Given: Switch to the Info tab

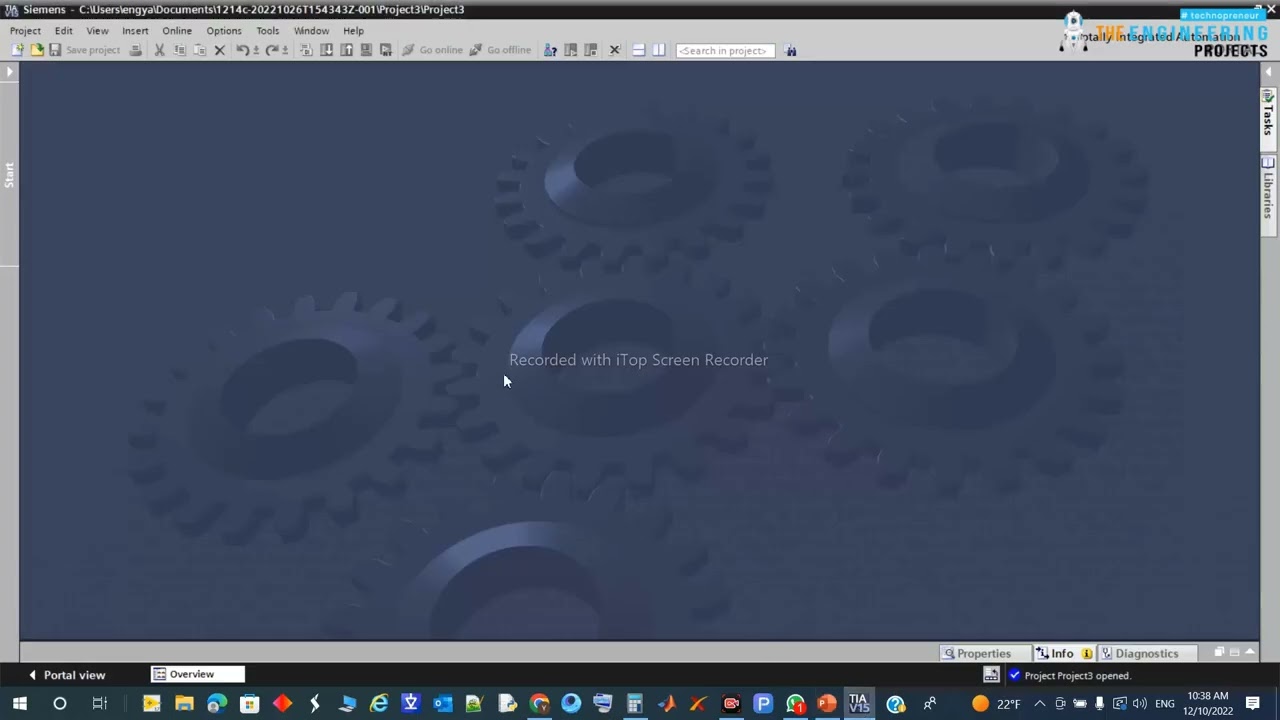Looking at the screenshot, I should [1062, 653].
